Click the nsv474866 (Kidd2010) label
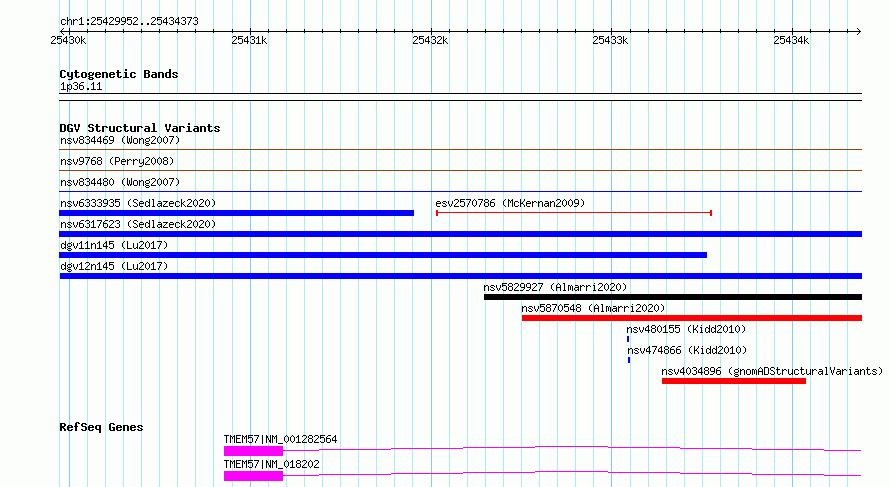 [687, 350]
